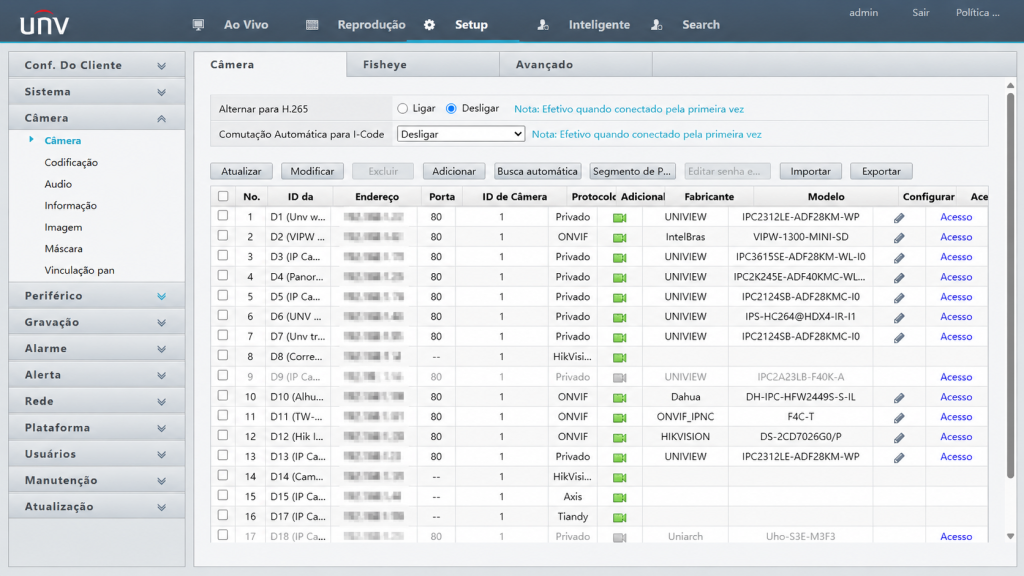Toggle the select-all checkbox in table header
The width and height of the screenshot is (1024, 576).
click(223, 196)
